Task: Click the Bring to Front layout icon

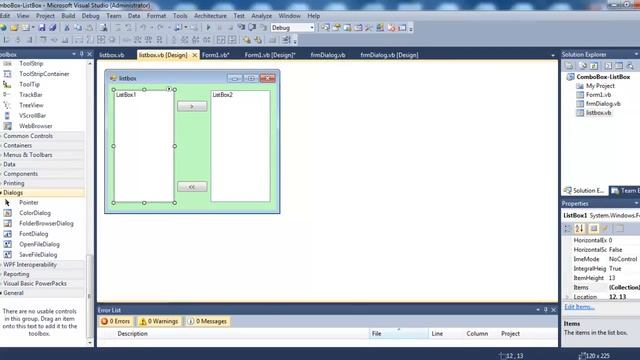Action: (x=247, y=40)
